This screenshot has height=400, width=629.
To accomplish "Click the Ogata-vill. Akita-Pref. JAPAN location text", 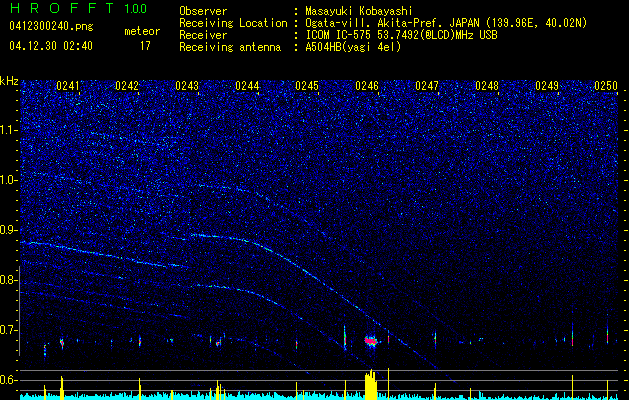I will pyautogui.click(x=446, y=23).
